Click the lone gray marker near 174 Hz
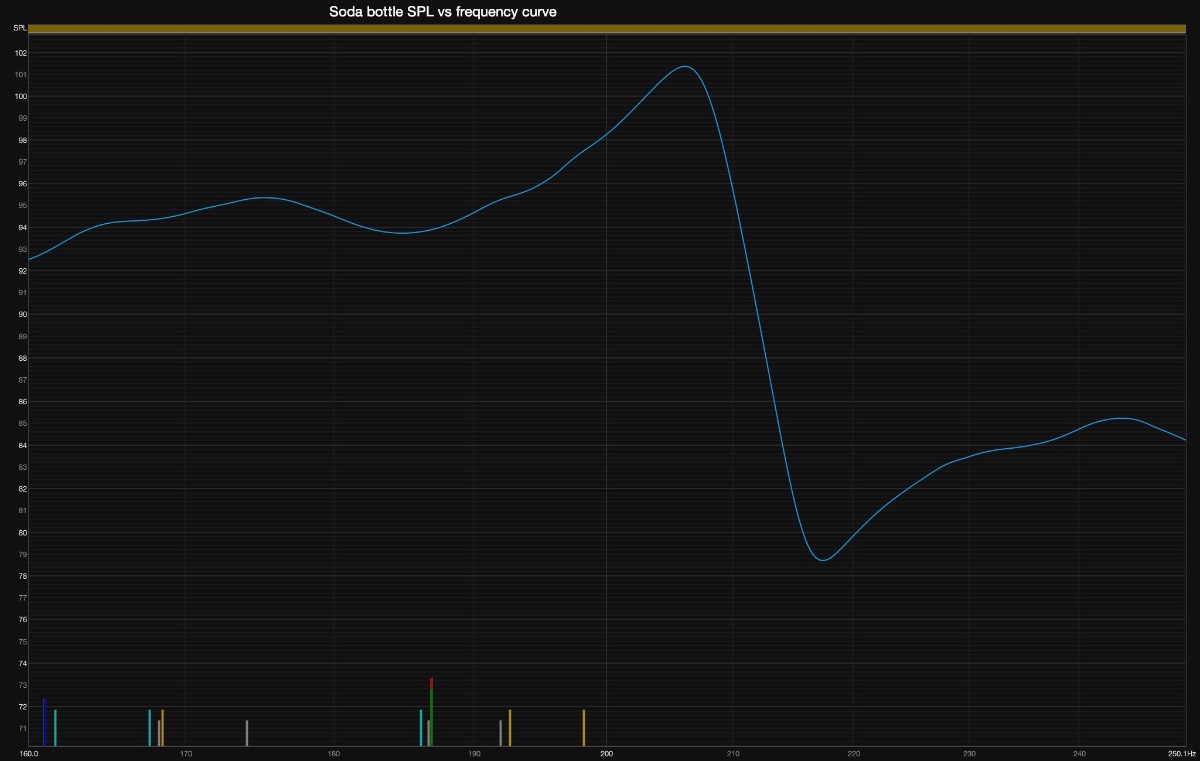 click(247, 732)
